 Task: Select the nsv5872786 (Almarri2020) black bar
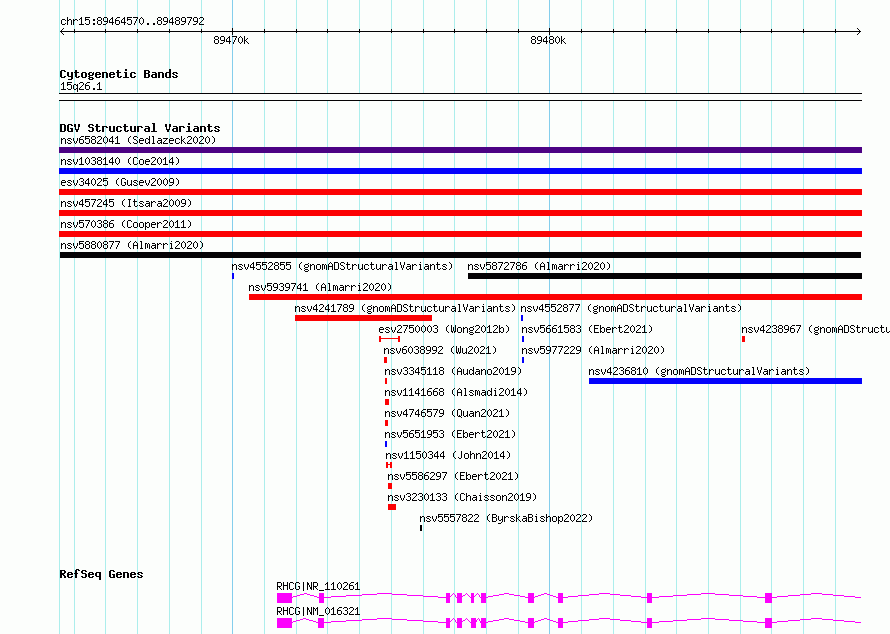click(665, 276)
